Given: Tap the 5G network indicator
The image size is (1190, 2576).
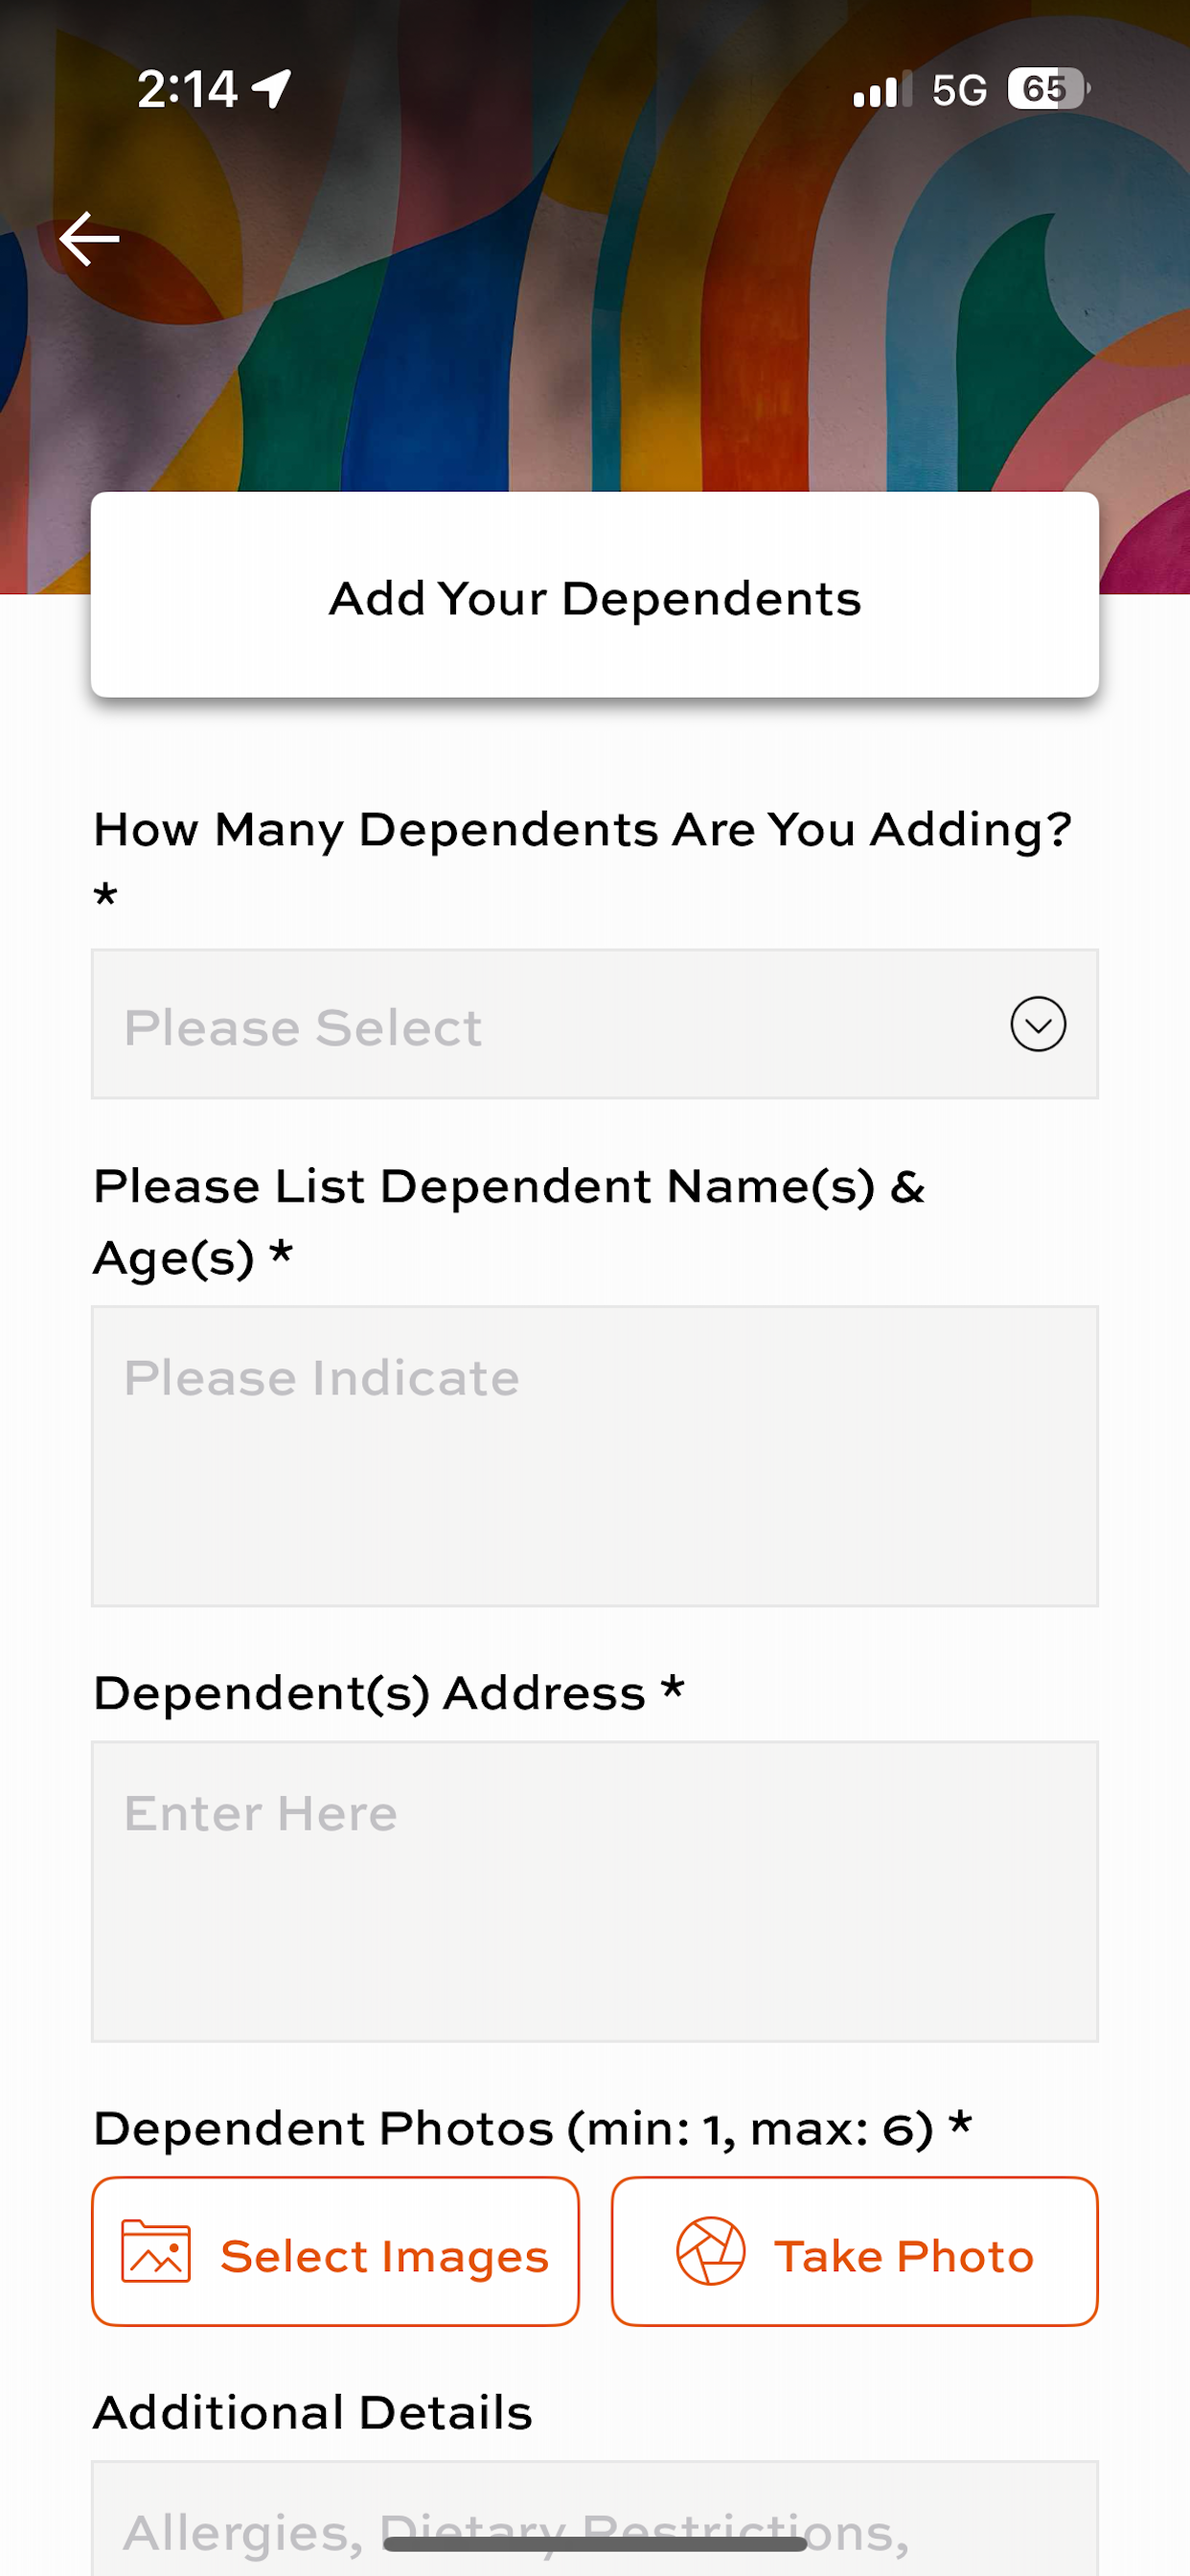Looking at the screenshot, I should point(959,90).
